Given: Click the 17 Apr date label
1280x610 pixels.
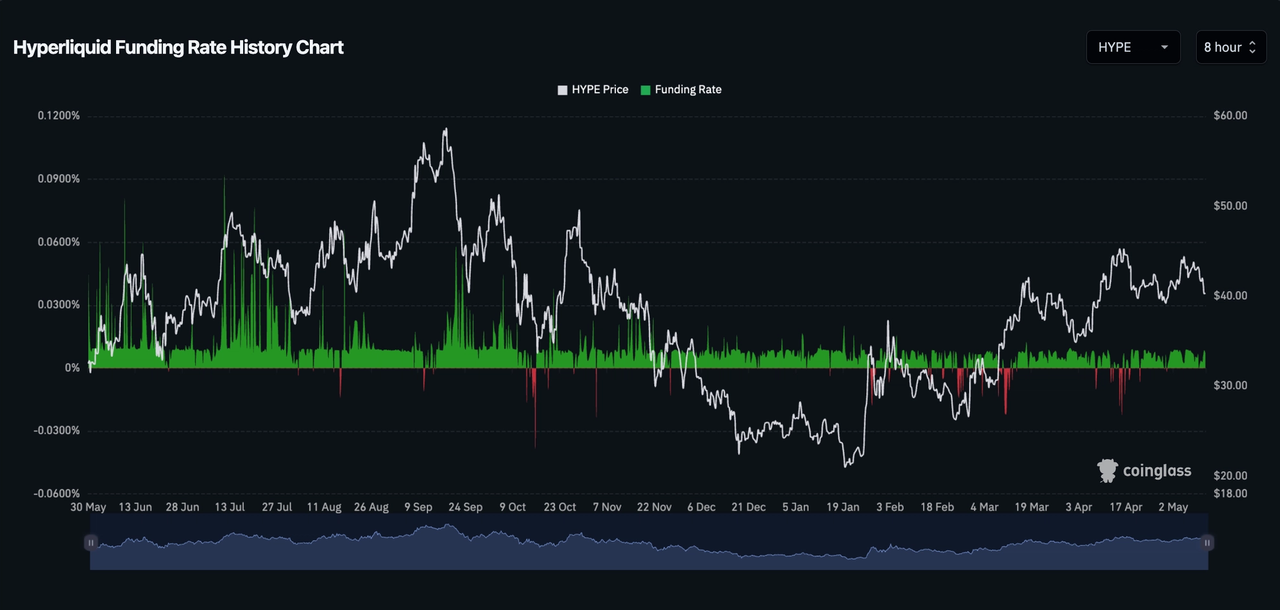Looking at the screenshot, I should [1126, 508].
